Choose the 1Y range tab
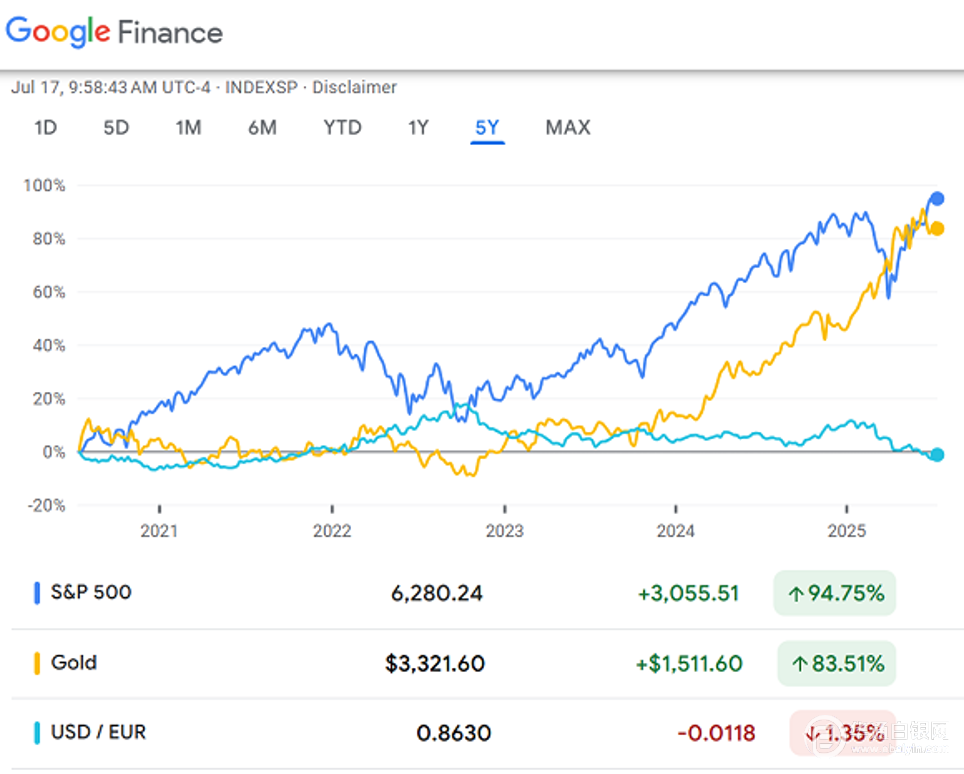This screenshot has width=964, height=774. 418,127
